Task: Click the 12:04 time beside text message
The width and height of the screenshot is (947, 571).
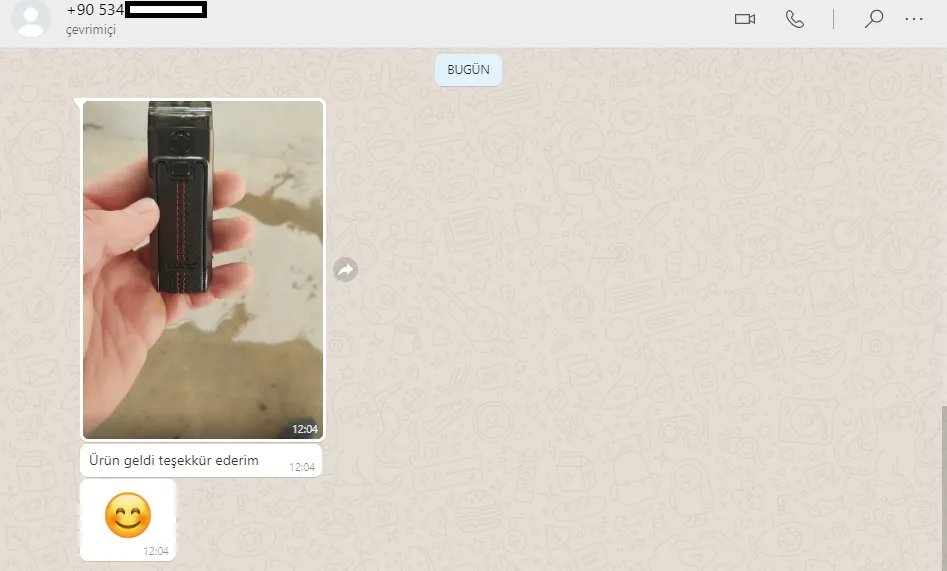Action: pyautogui.click(x=301, y=467)
